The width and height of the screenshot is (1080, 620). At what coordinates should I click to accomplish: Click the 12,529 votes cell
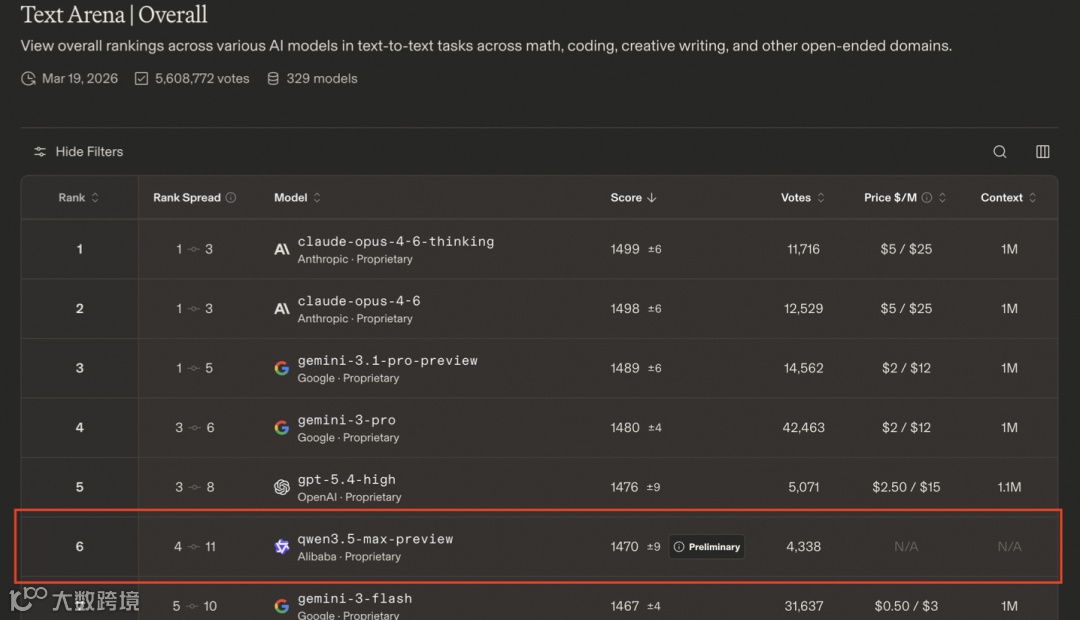803,309
